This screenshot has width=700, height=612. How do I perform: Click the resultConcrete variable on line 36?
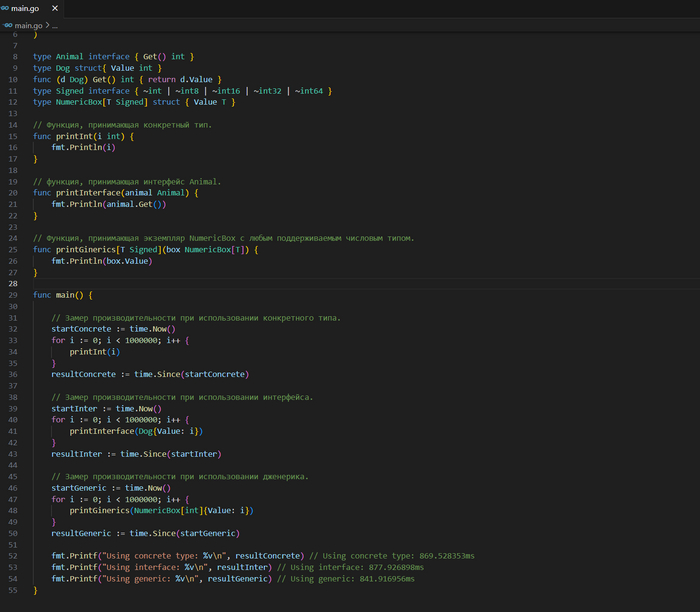point(82,374)
